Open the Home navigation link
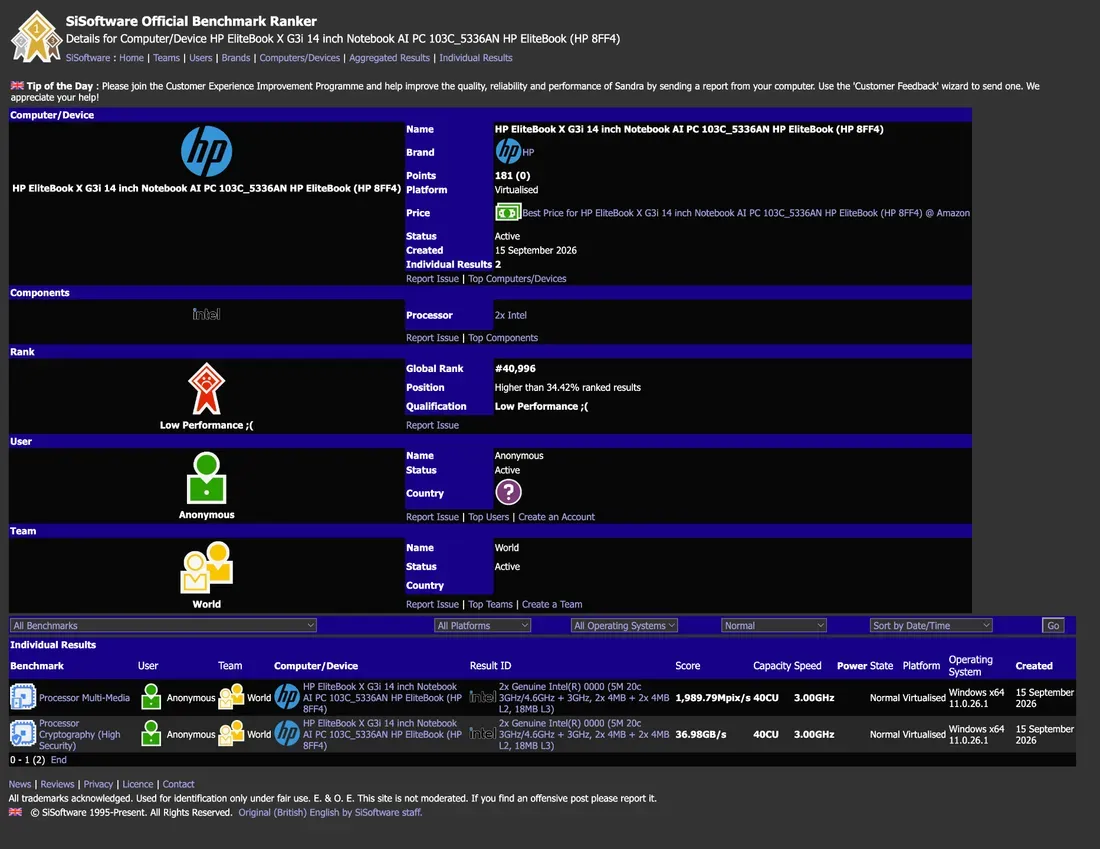This screenshot has width=1100, height=849. point(131,58)
